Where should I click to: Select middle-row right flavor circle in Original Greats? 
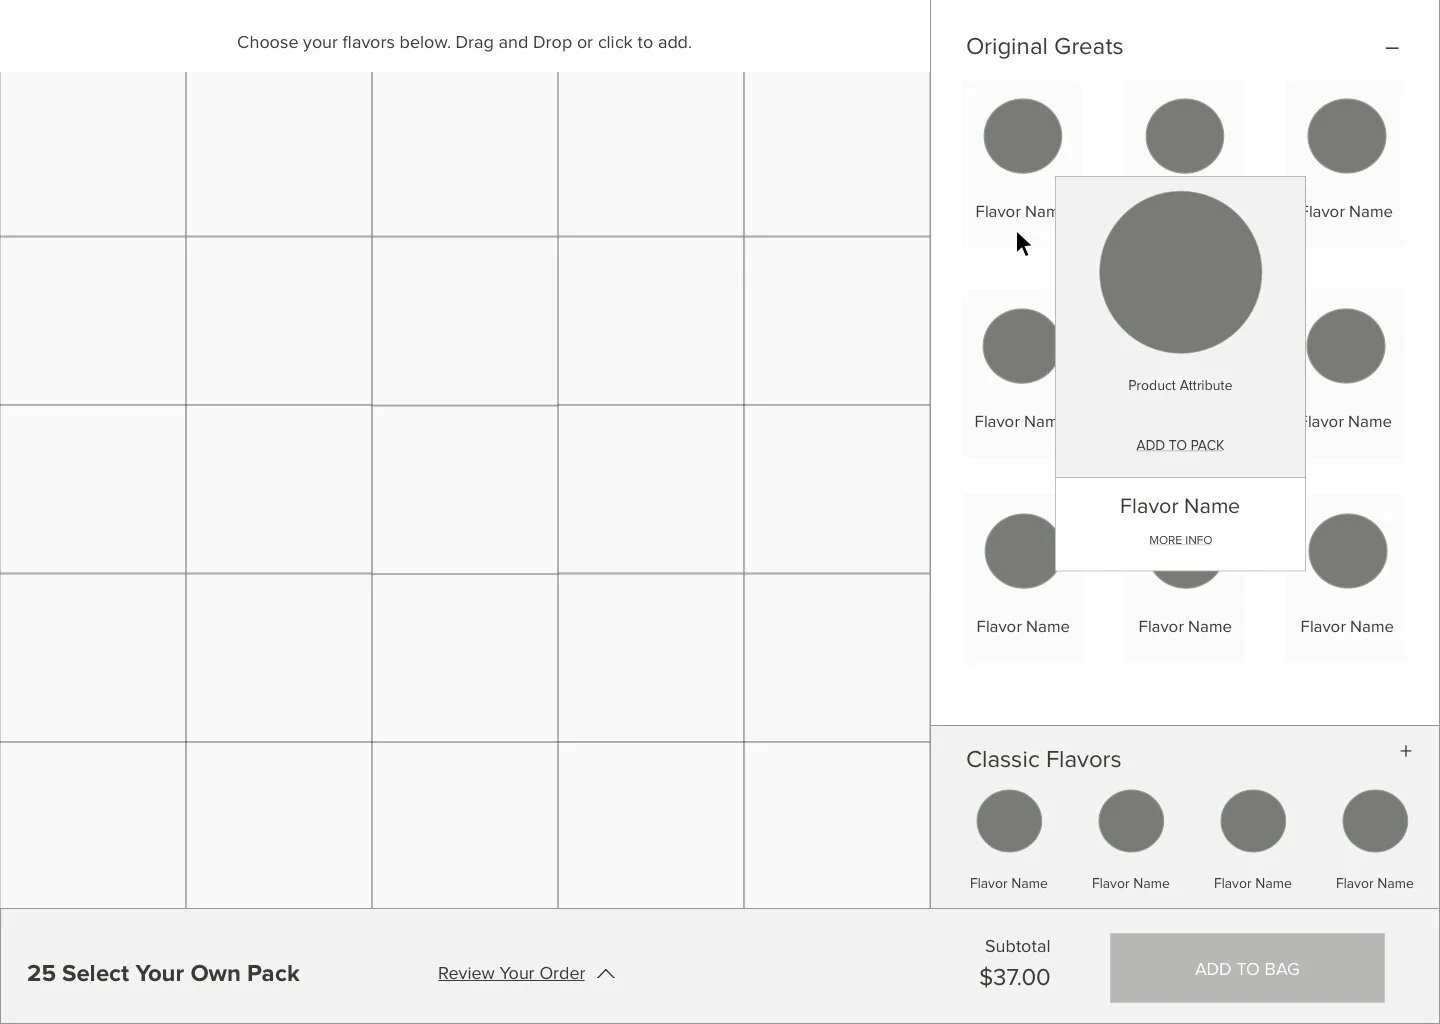1345,346
